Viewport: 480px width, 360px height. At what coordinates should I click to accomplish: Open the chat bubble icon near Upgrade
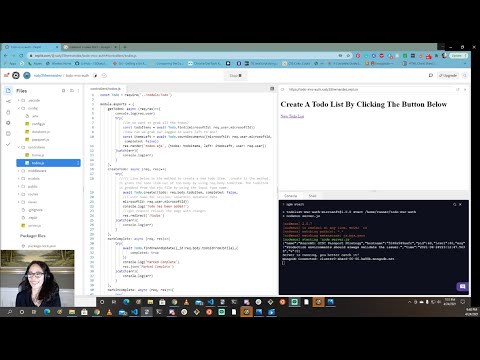[431, 76]
